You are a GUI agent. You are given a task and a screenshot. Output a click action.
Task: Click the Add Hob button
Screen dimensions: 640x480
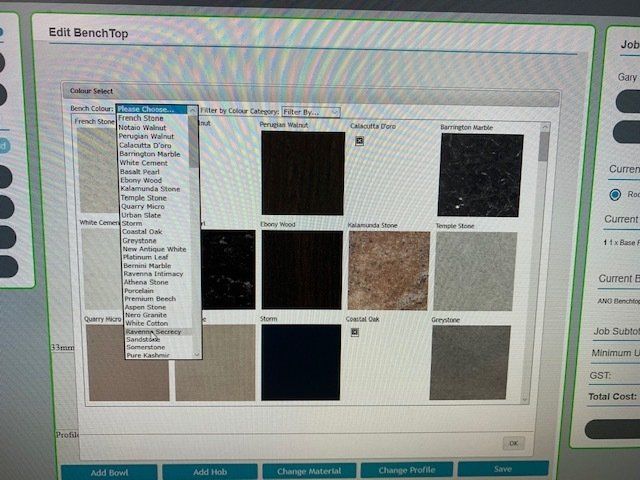pyautogui.click(x=210, y=471)
